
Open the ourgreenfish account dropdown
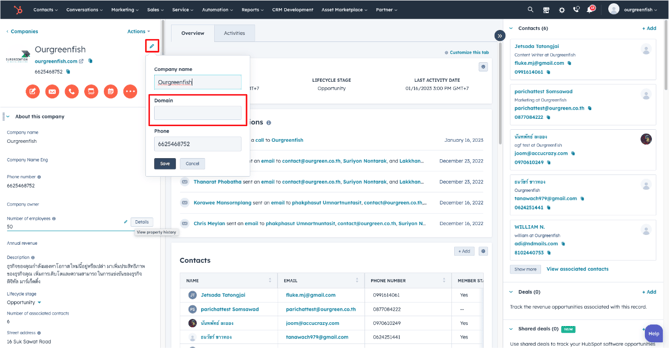640,10
